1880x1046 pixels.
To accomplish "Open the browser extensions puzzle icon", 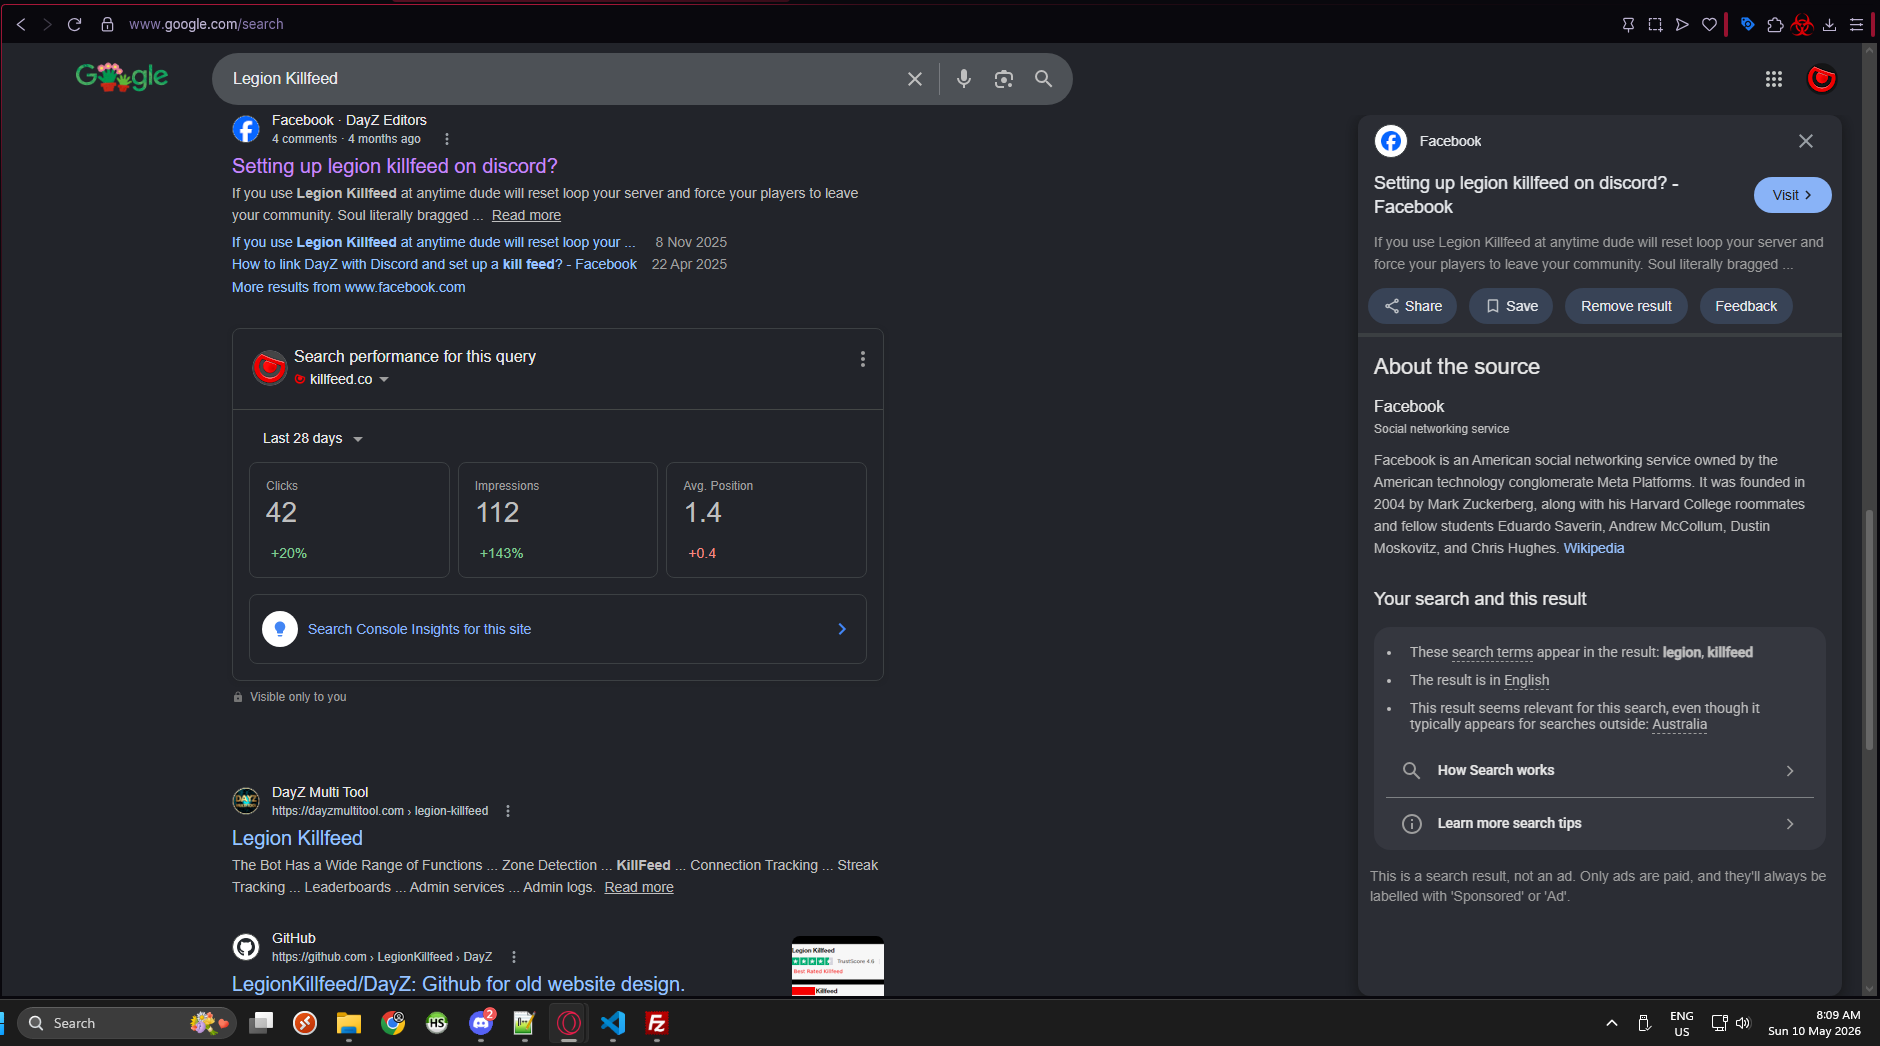I will coord(1775,24).
